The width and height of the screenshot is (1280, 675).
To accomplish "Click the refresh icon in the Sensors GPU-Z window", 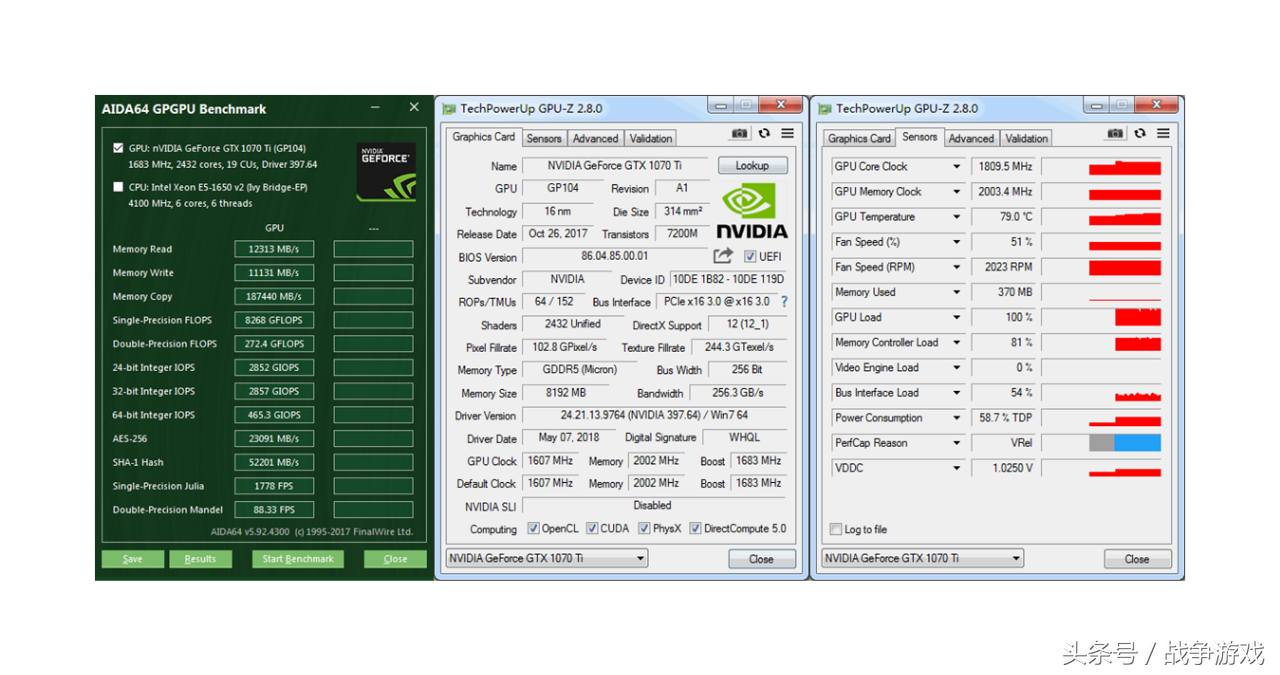I will pyautogui.click(x=1138, y=134).
